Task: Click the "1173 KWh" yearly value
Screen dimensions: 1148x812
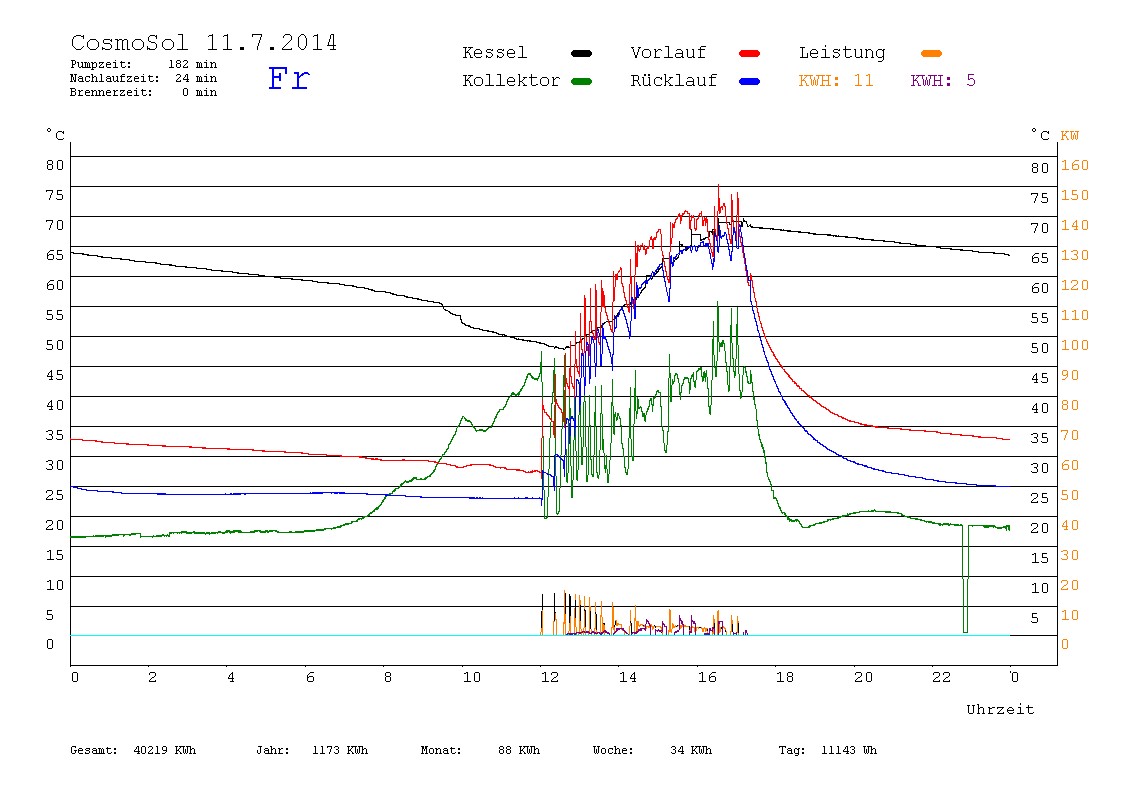Action: click(x=340, y=750)
